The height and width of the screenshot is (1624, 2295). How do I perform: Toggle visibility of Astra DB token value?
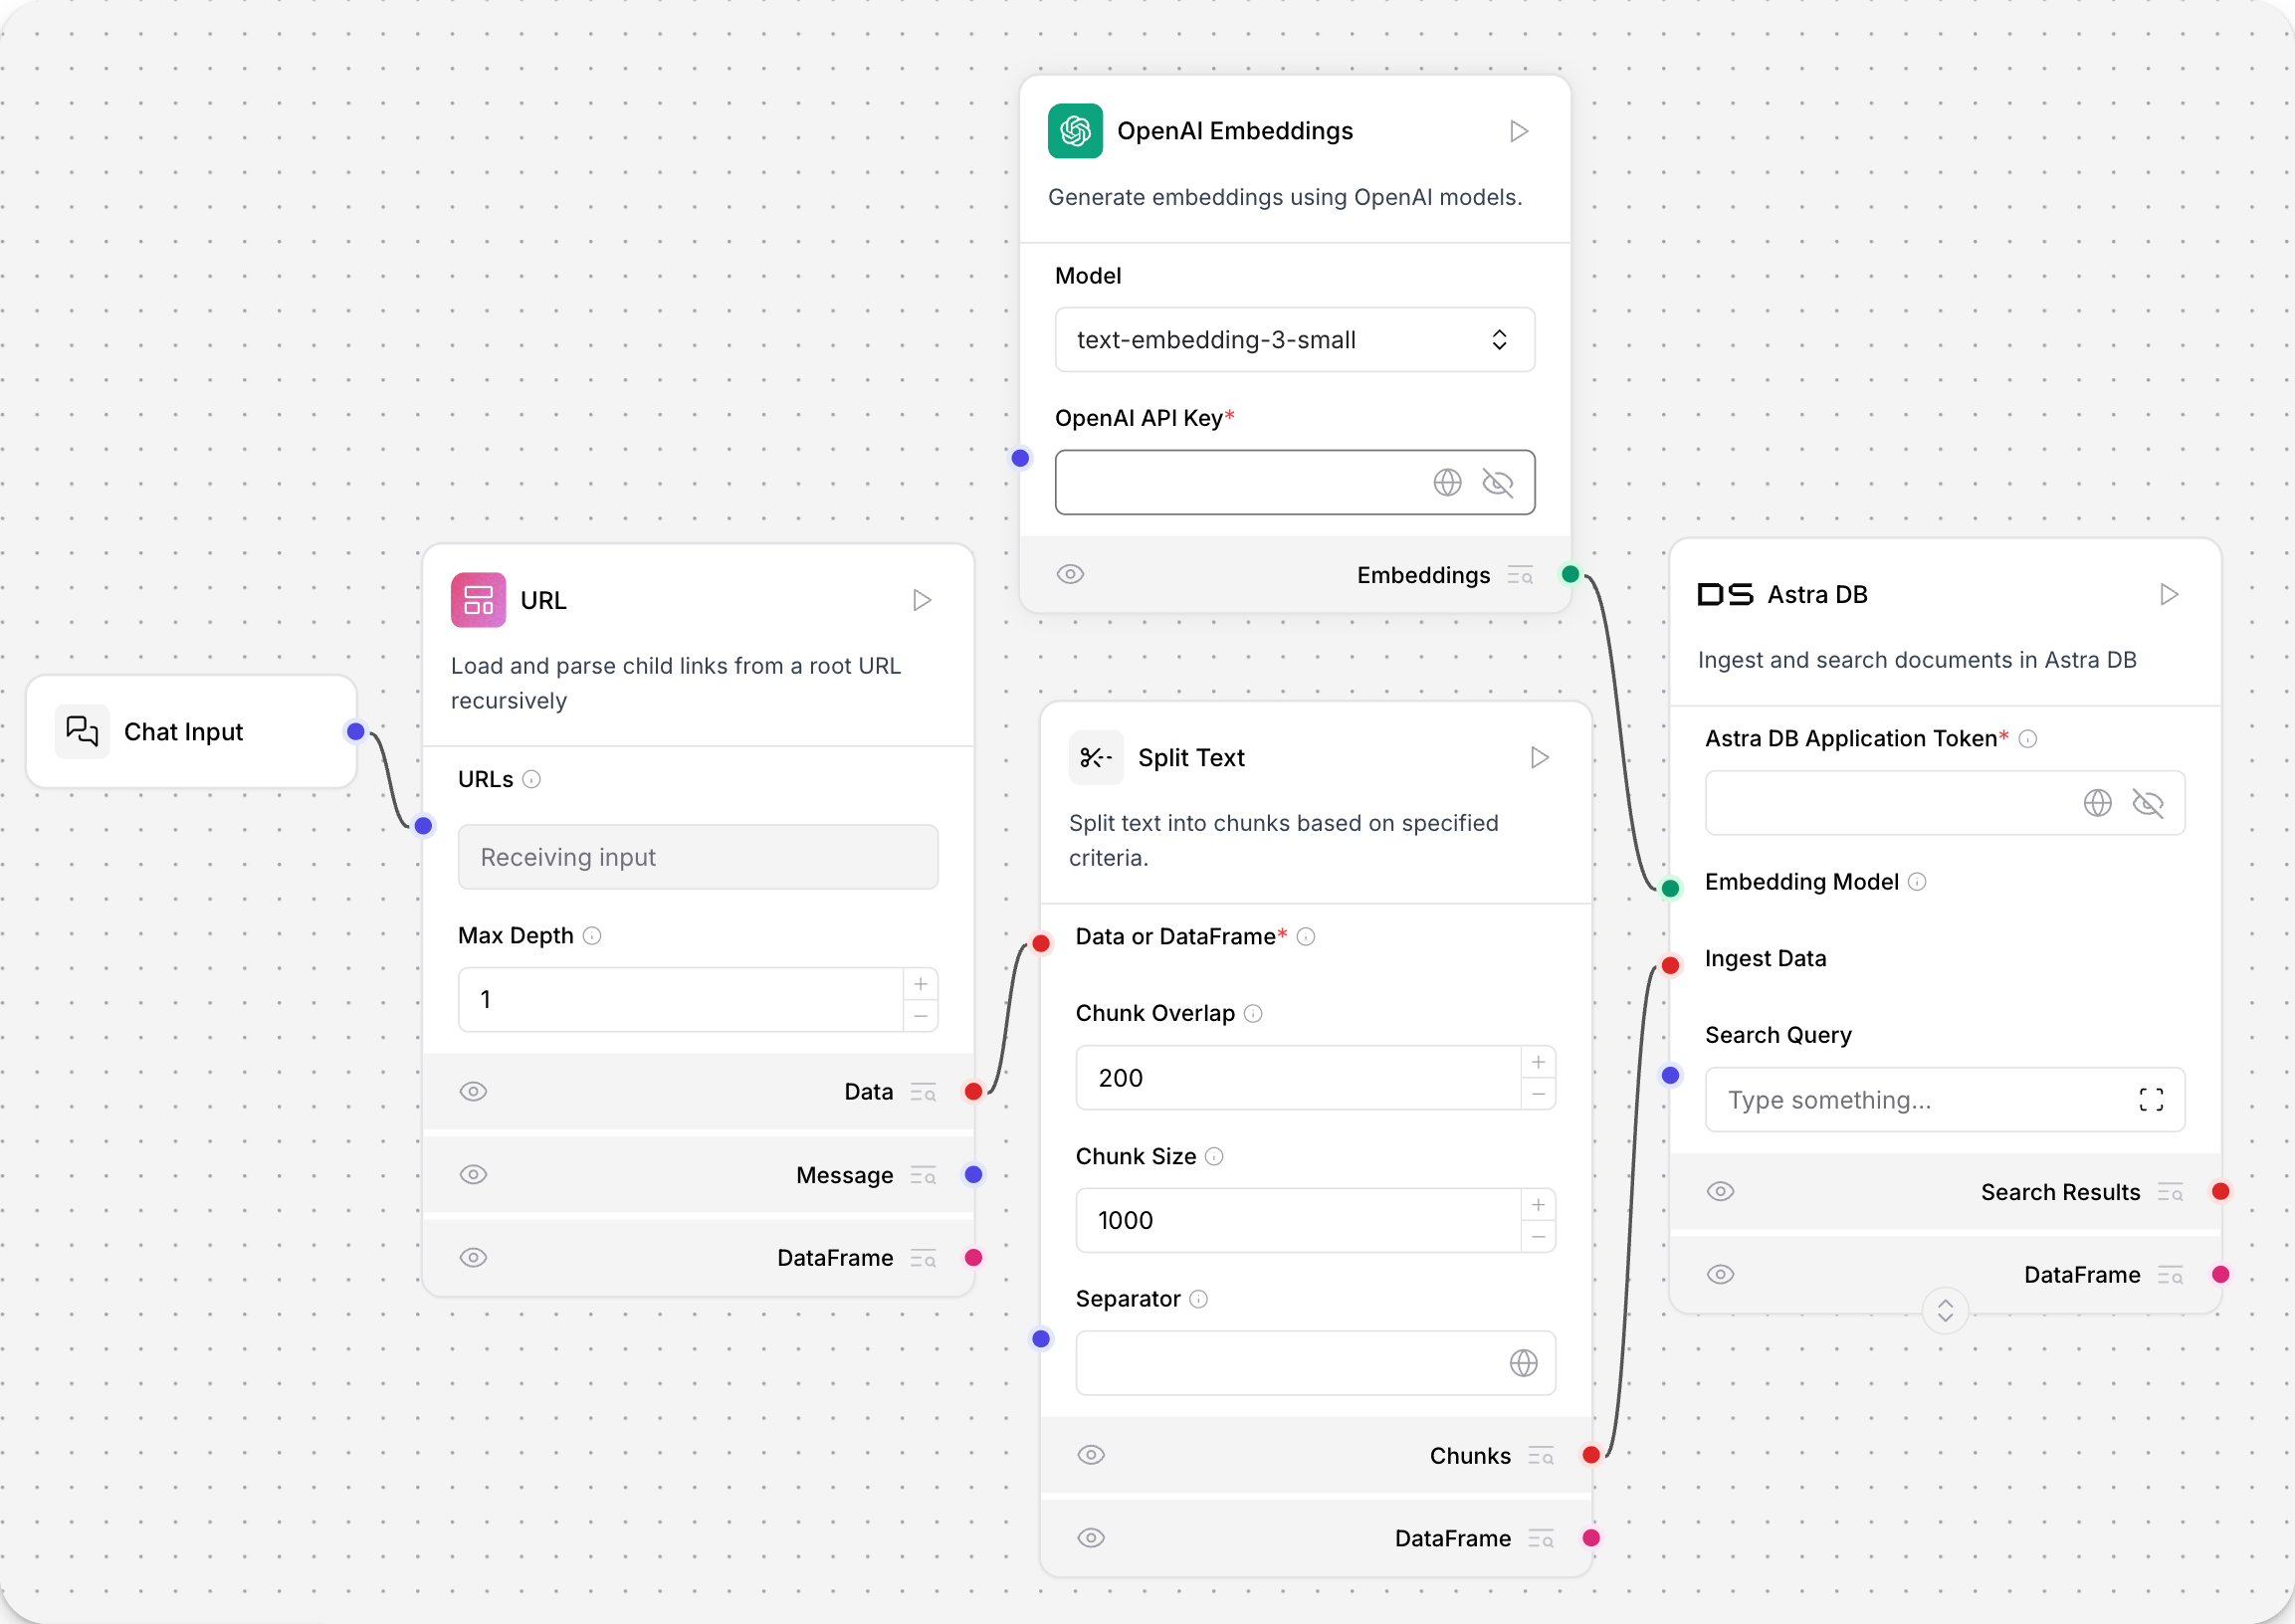pos(2147,803)
